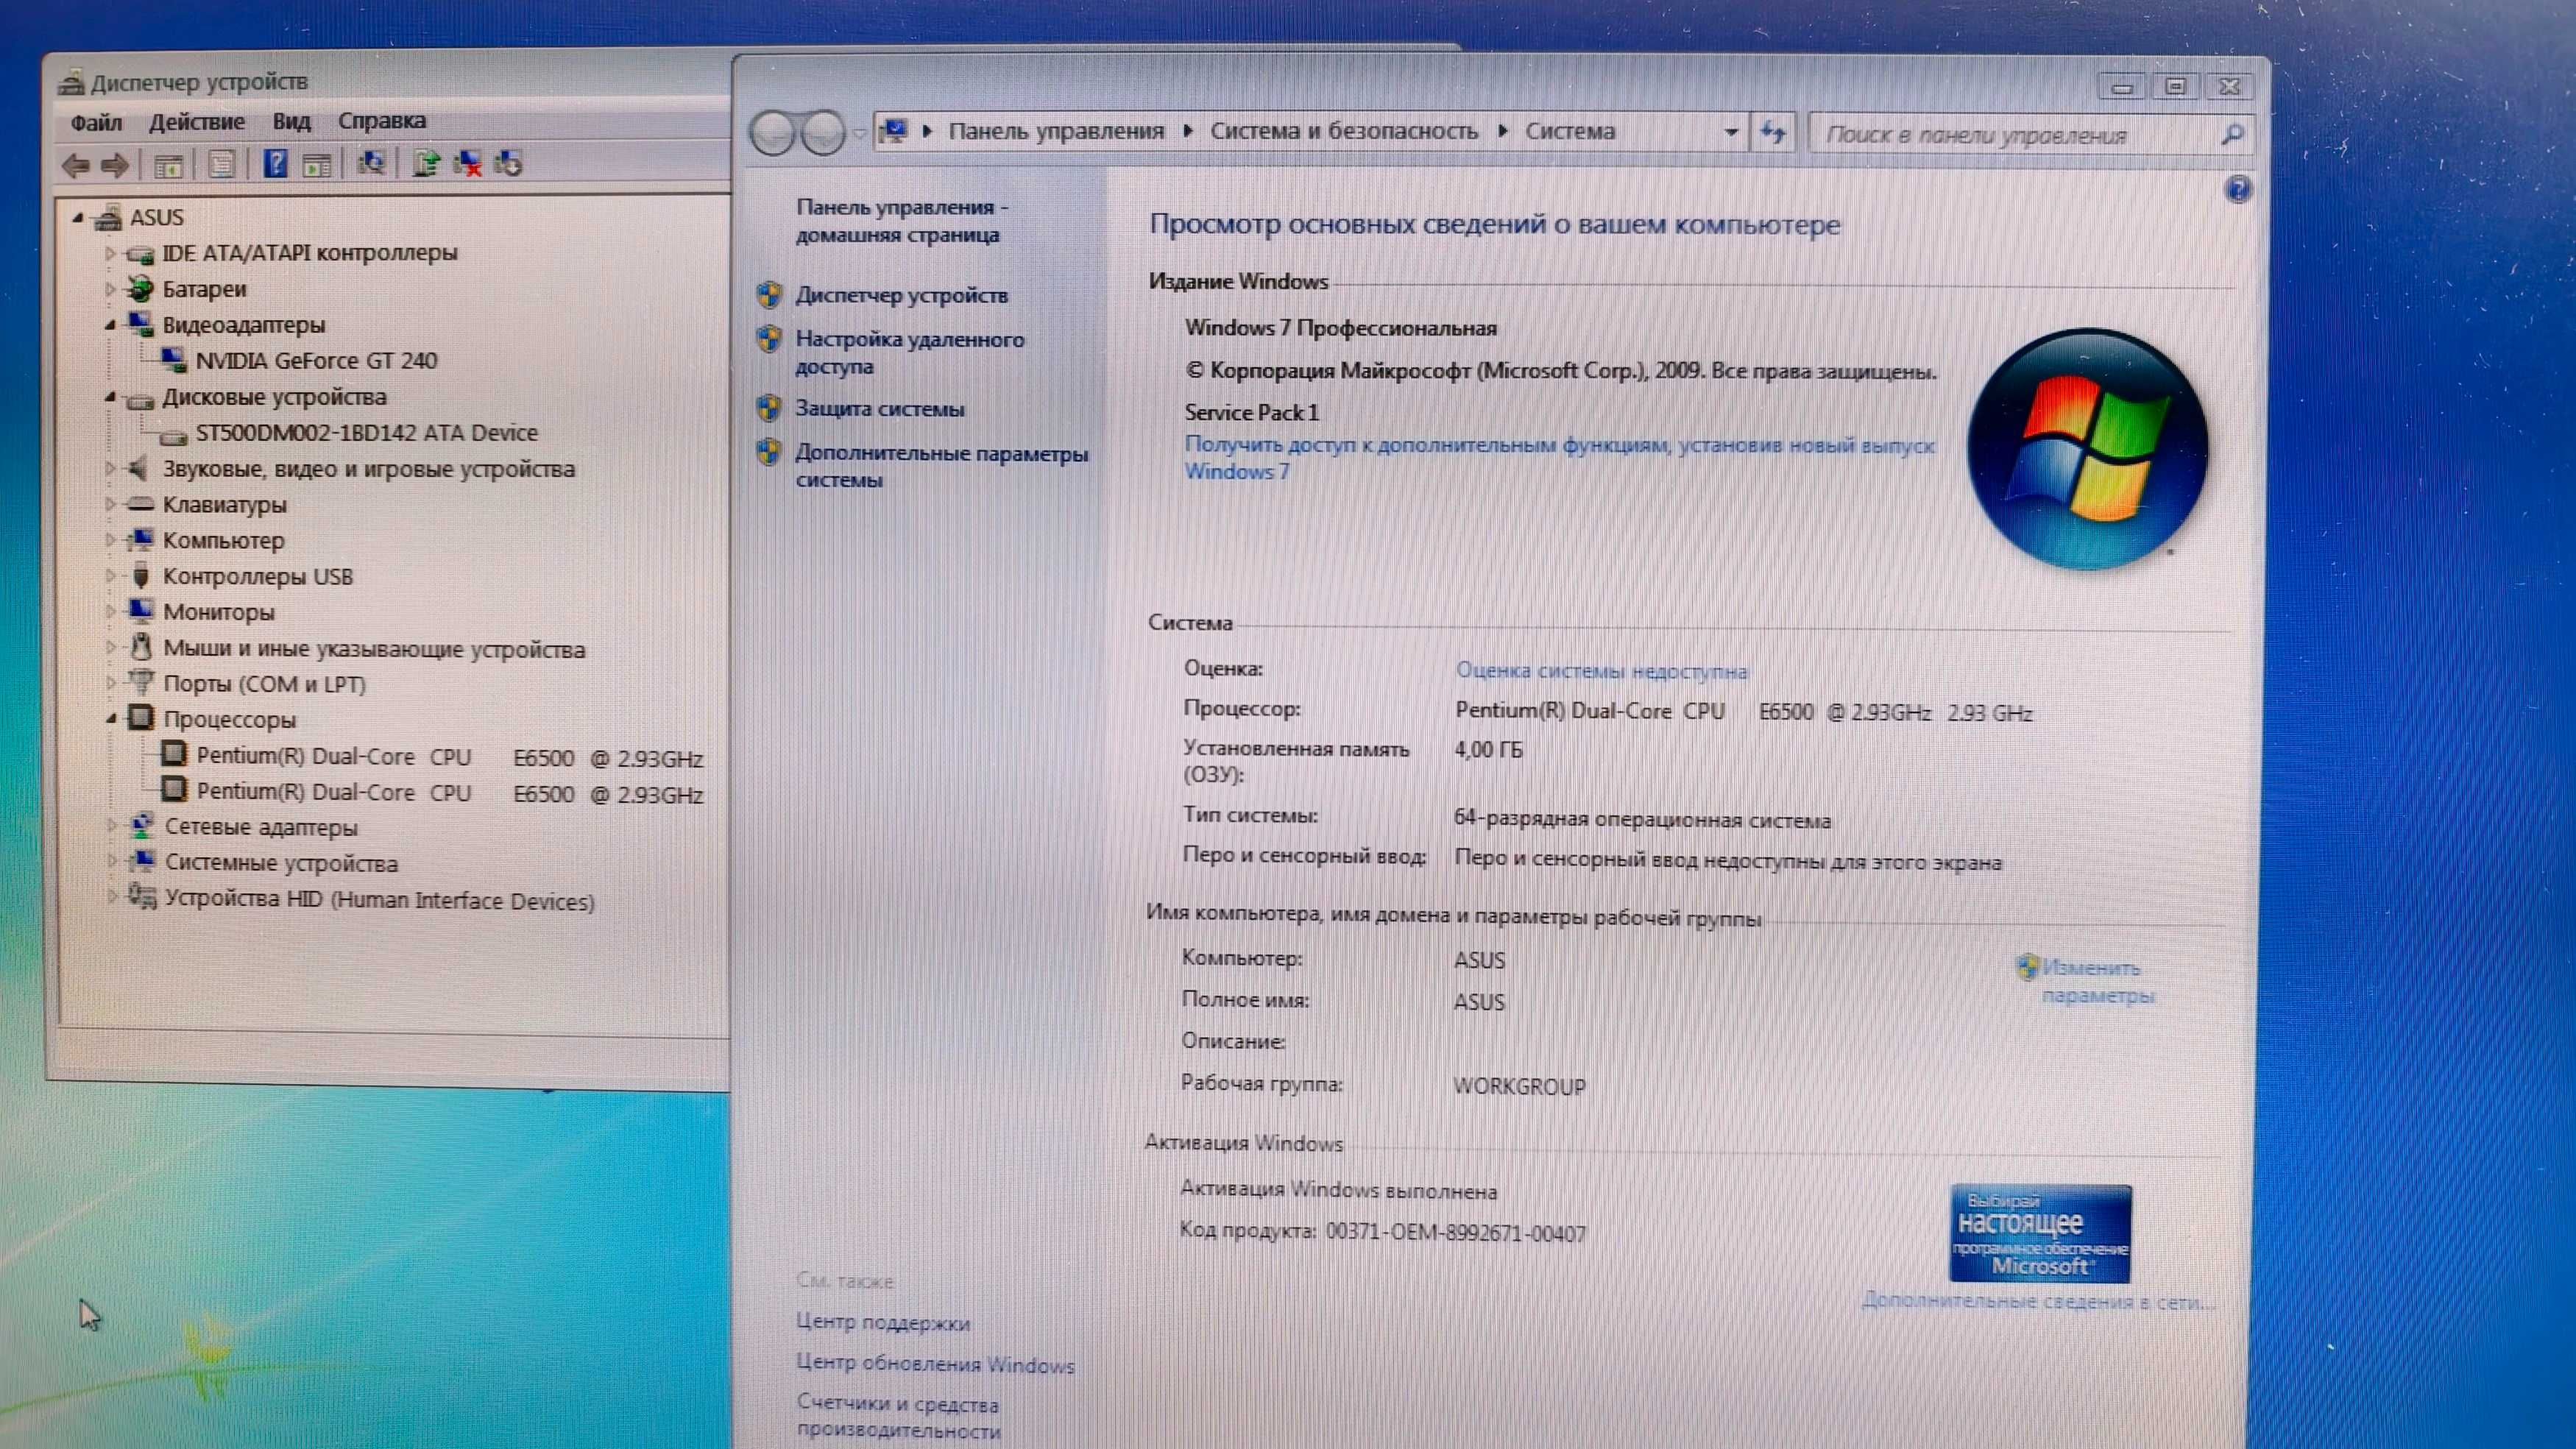Image resolution: width=2576 pixels, height=1449 pixels.
Task: Open Дополнительные параметры системы link
Action: tap(941, 466)
